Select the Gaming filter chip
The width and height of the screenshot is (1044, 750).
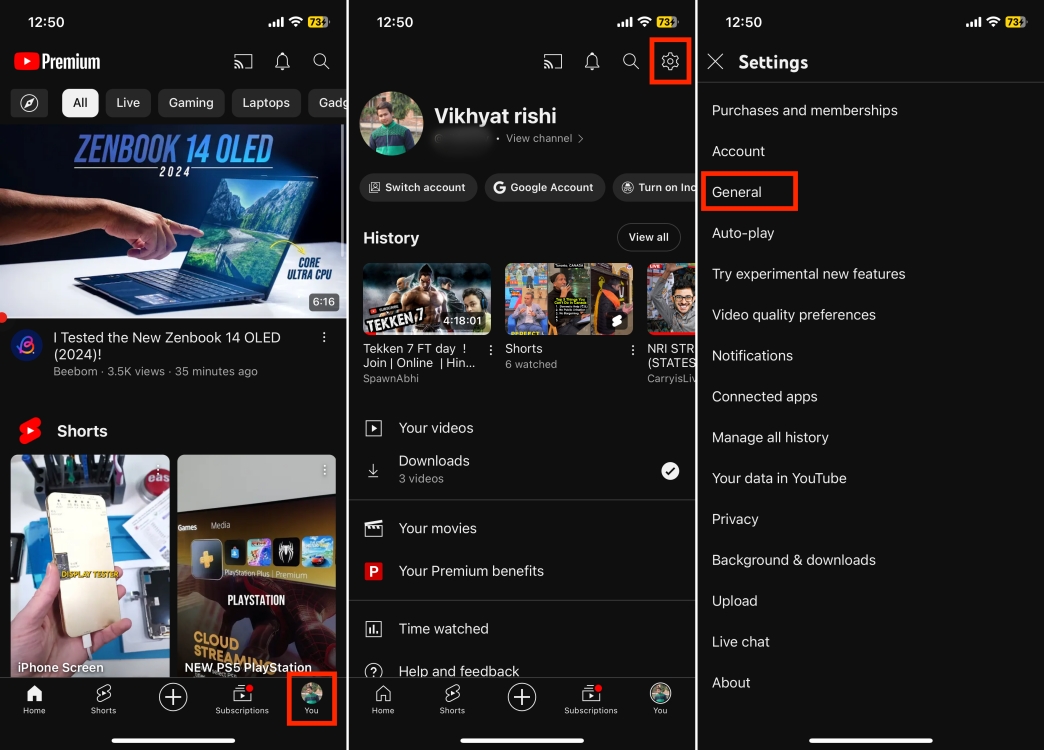click(190, 102)
